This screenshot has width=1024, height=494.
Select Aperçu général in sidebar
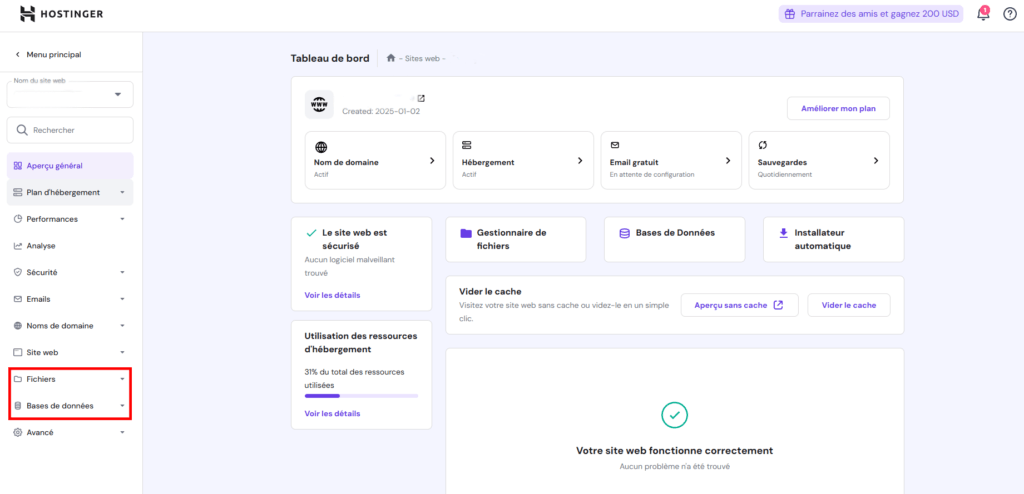70,166
